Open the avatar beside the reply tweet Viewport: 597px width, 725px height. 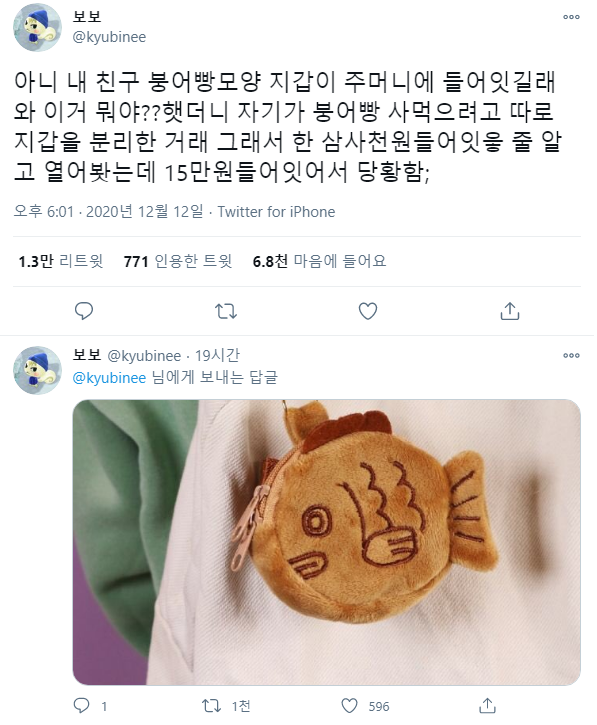(x=37, y=370)
